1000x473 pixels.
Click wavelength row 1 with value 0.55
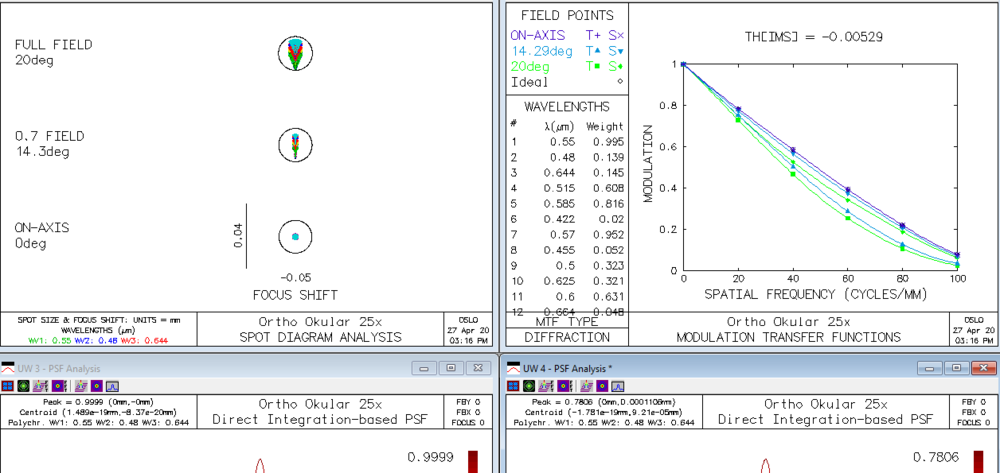[567, 142]
